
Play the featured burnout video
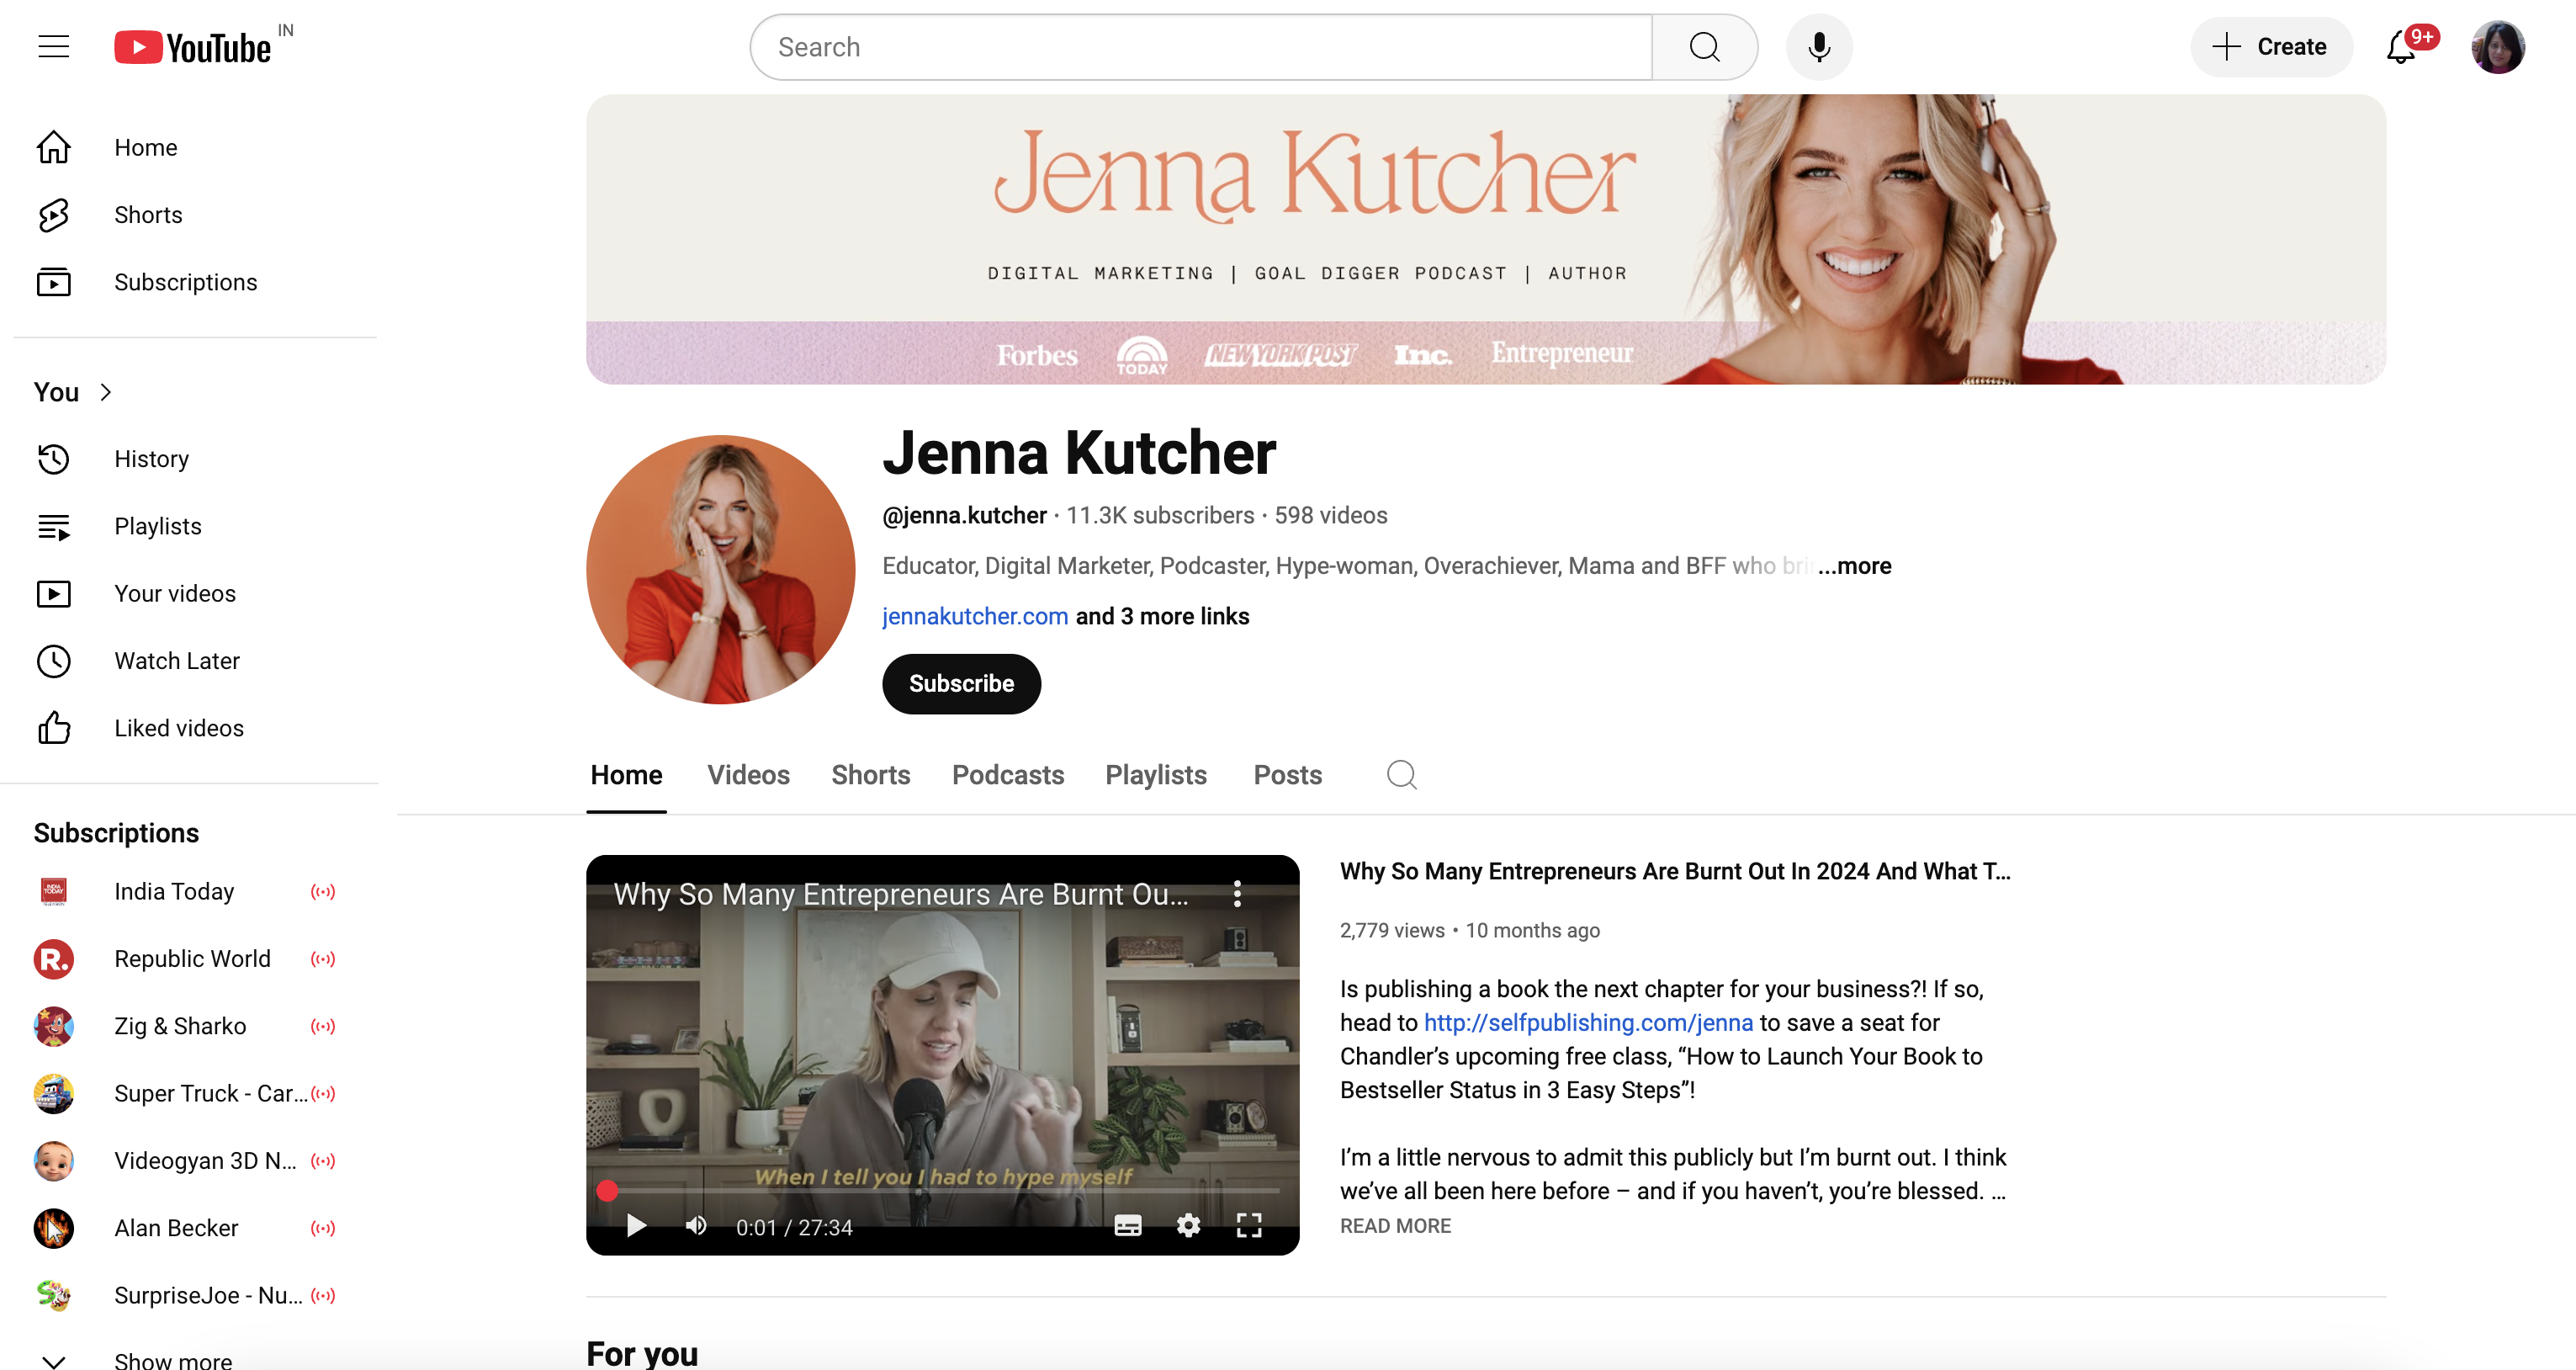pos(635,1226)
